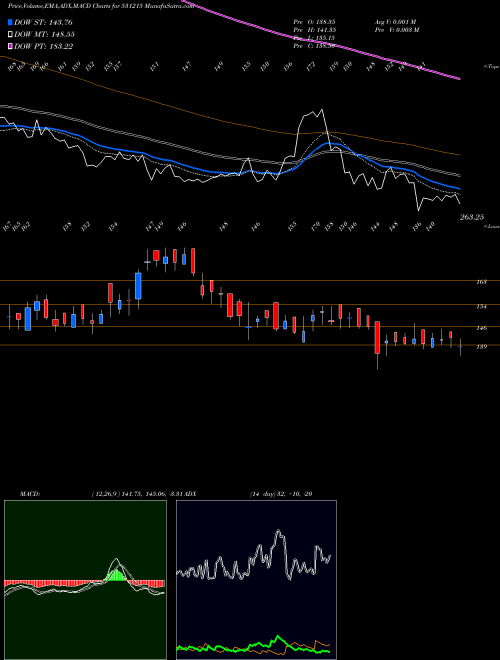Click the white price line spike peak

322,110
